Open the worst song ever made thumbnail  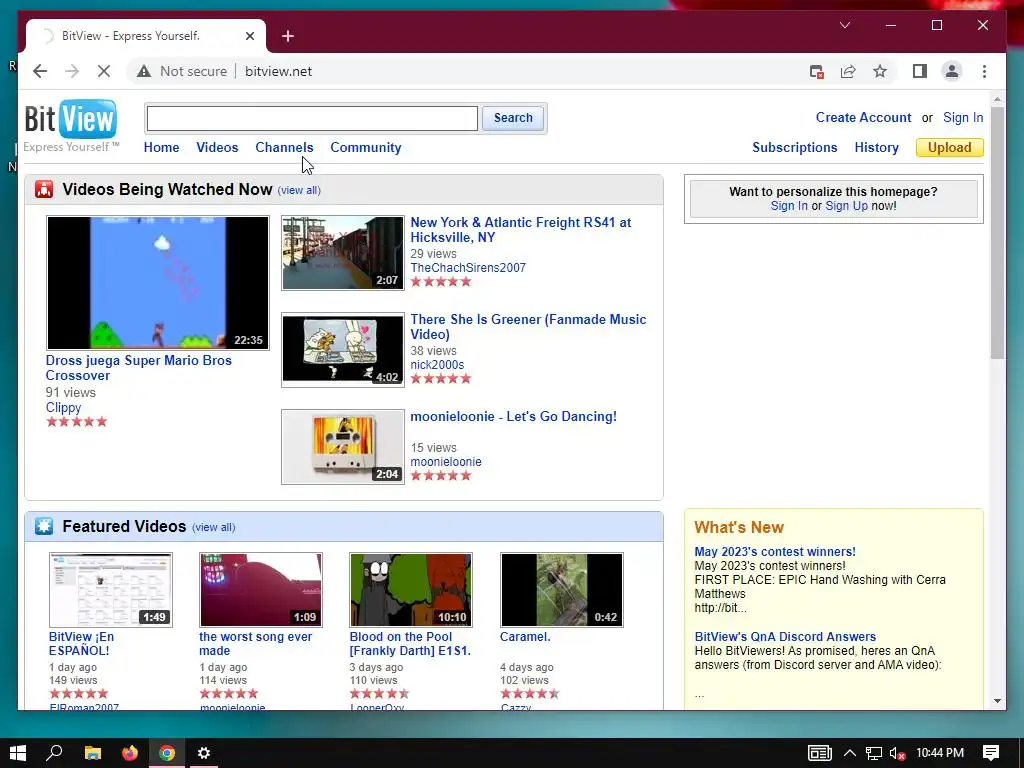[261, 590]
